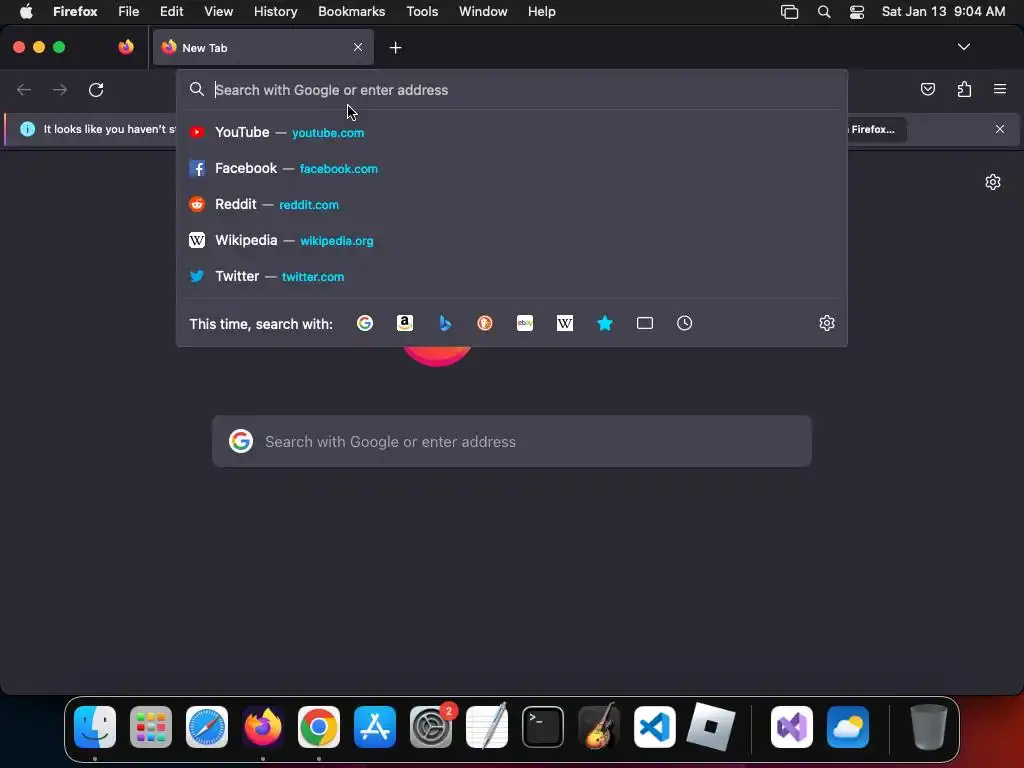
Task: Open Twitter suggestion twitter.com
Action: point(512,276)
